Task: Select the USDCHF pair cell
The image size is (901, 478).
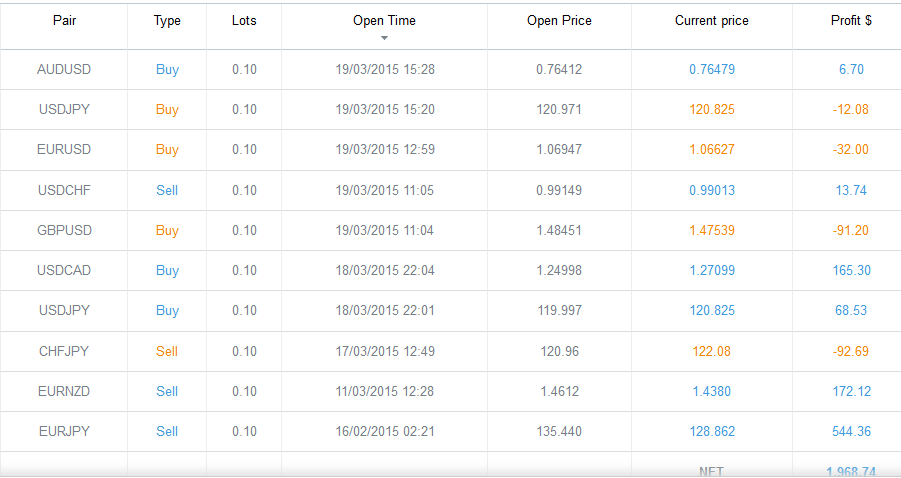Action: (x=64, y=190)
